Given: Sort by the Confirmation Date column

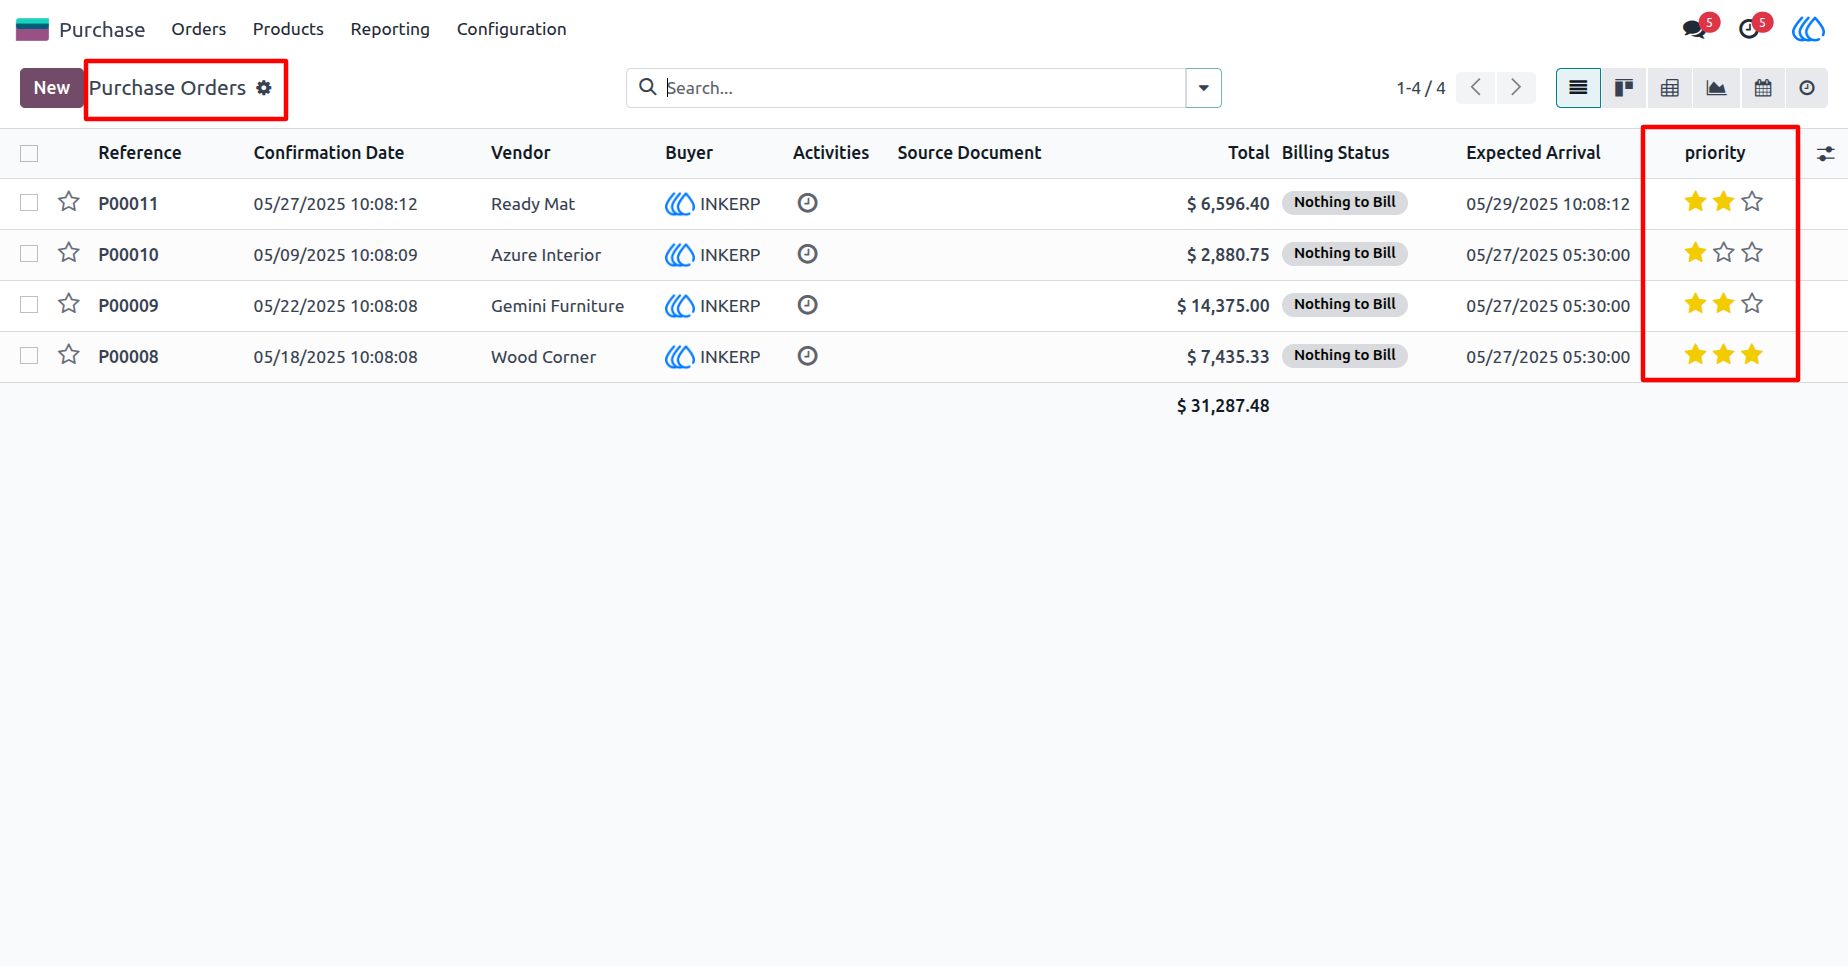Looking at the screenshot, I should 329,153.
